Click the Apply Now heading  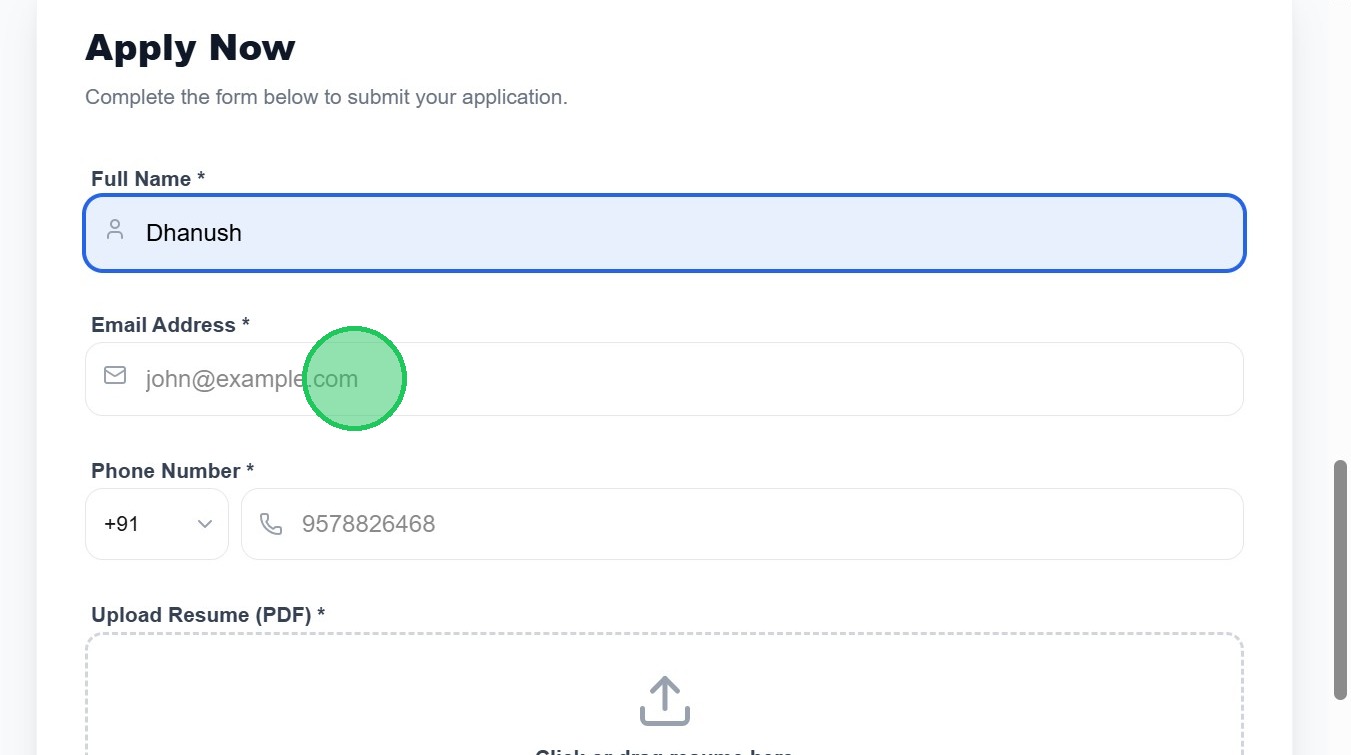click(190, 48)
